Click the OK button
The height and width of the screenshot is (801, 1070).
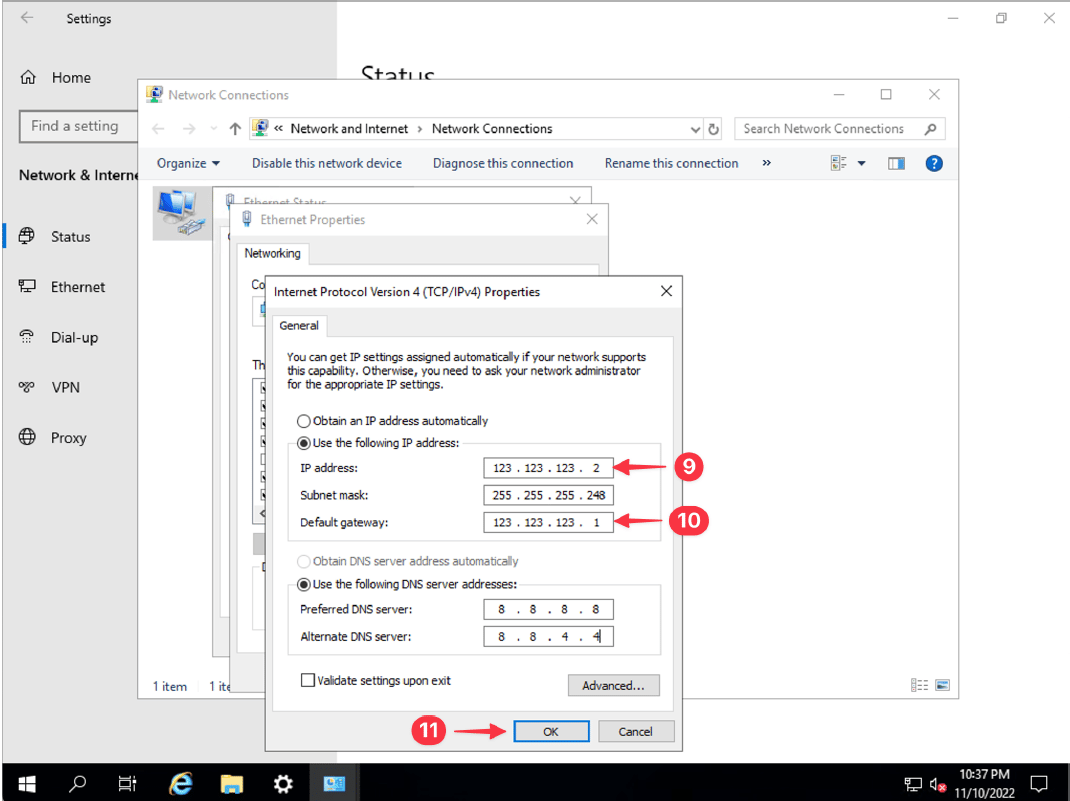[x=551, y=731]
